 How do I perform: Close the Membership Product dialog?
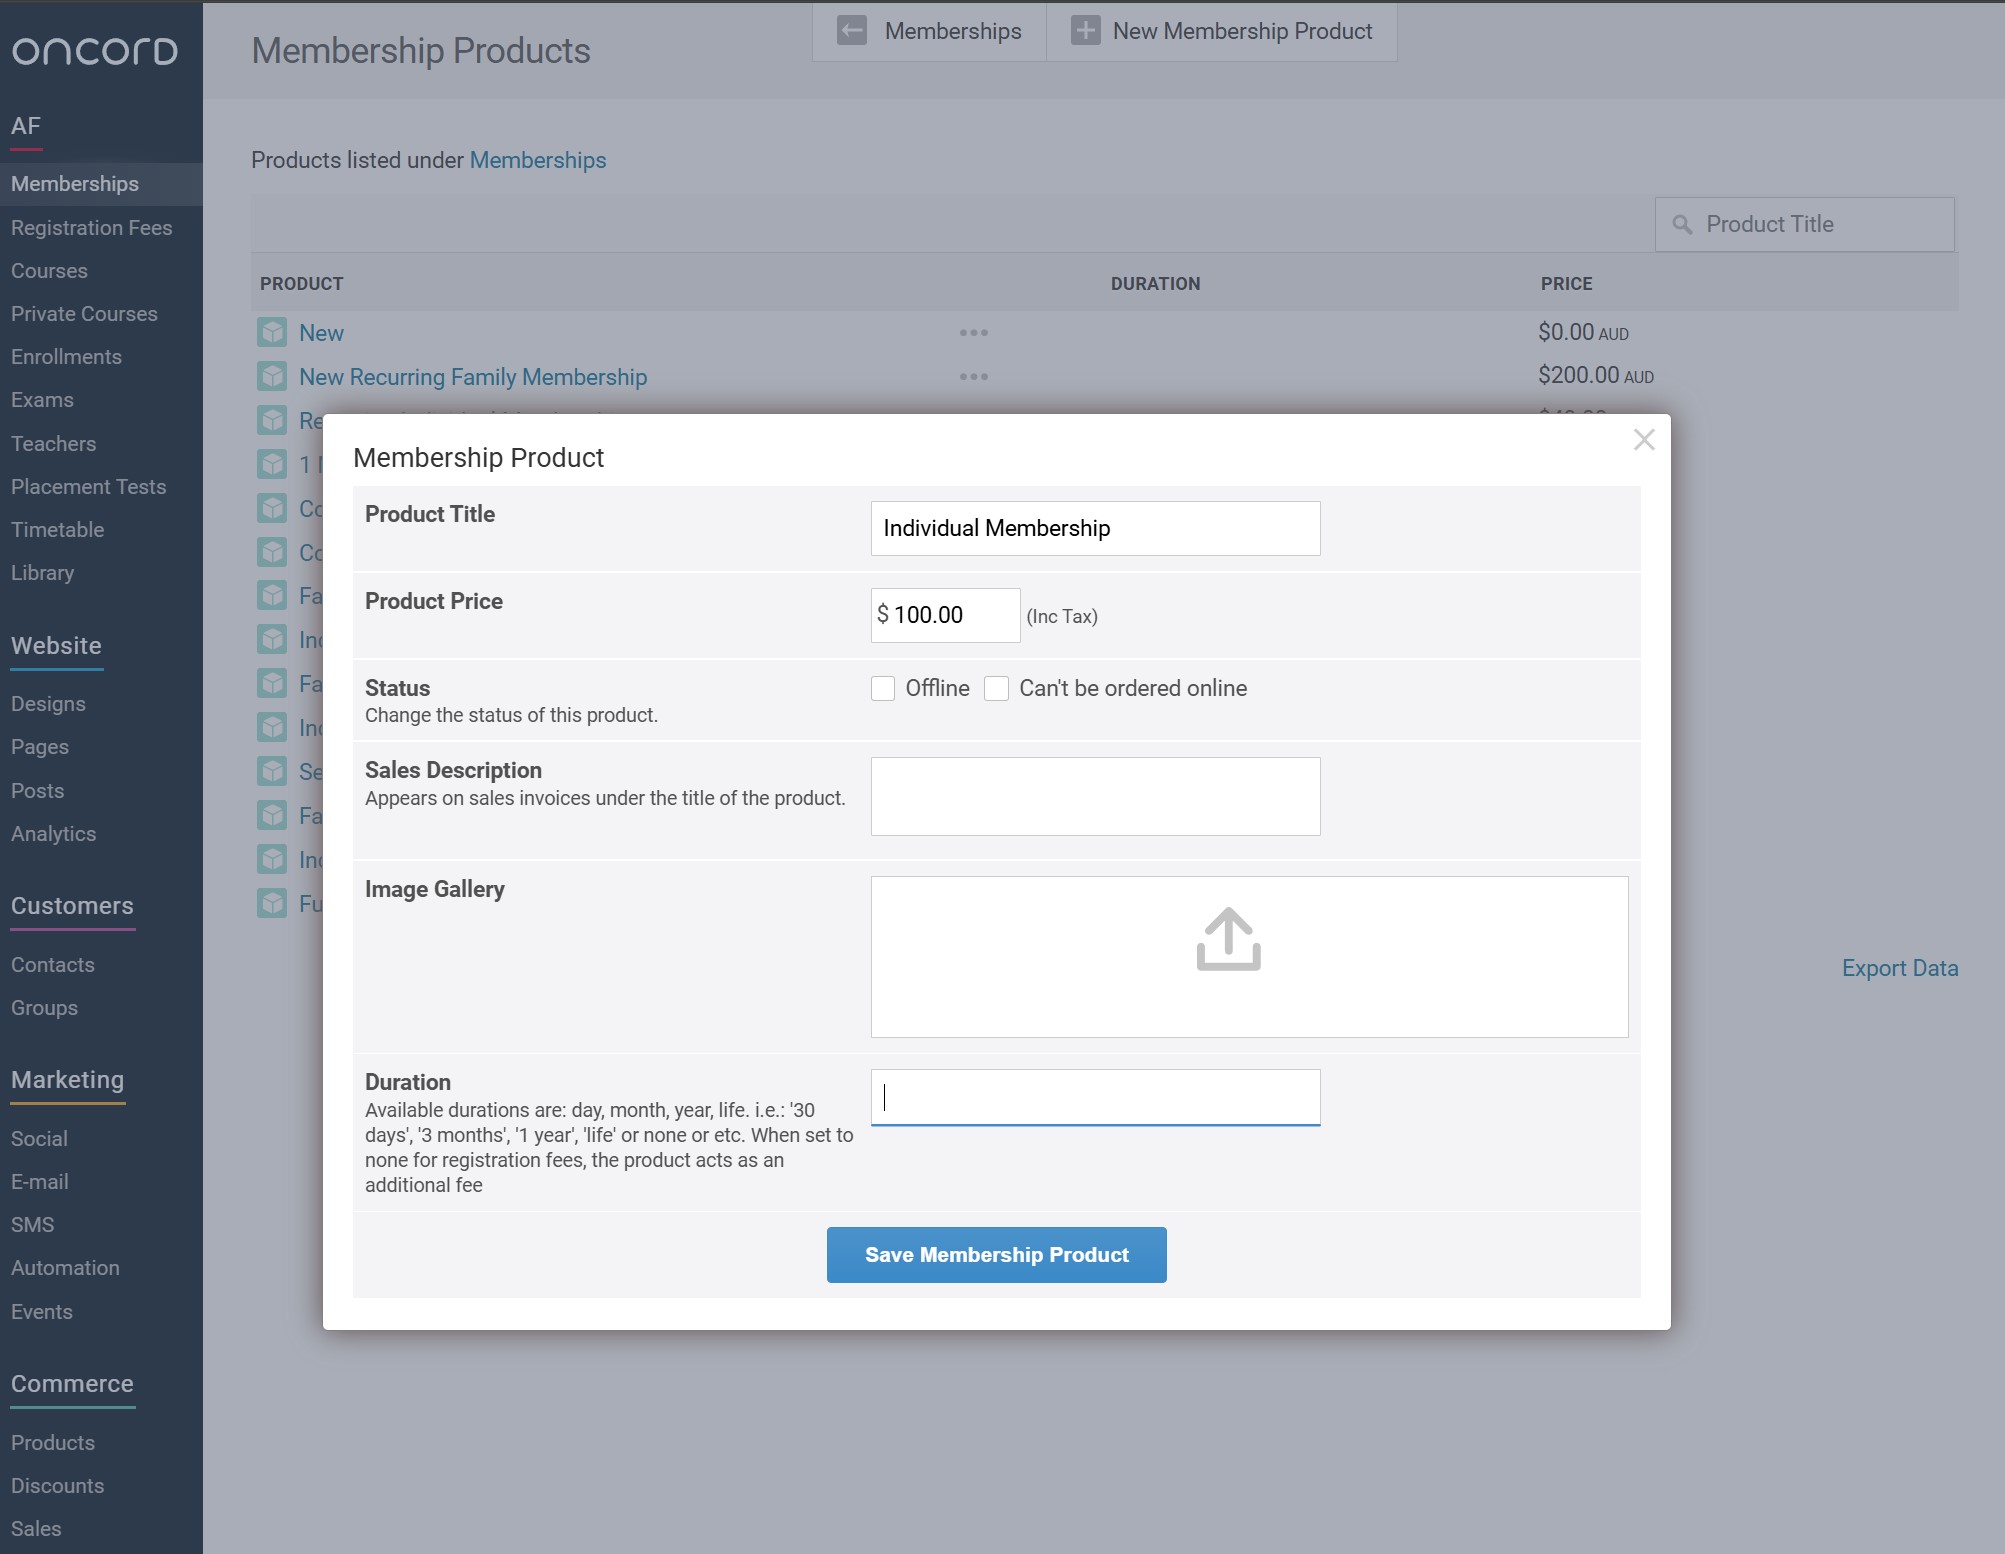pyautogui.click(x=1644, y=440)
